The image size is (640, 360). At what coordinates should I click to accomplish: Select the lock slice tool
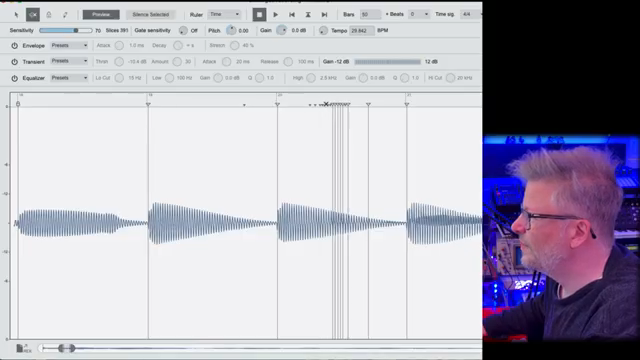[49, 15]
